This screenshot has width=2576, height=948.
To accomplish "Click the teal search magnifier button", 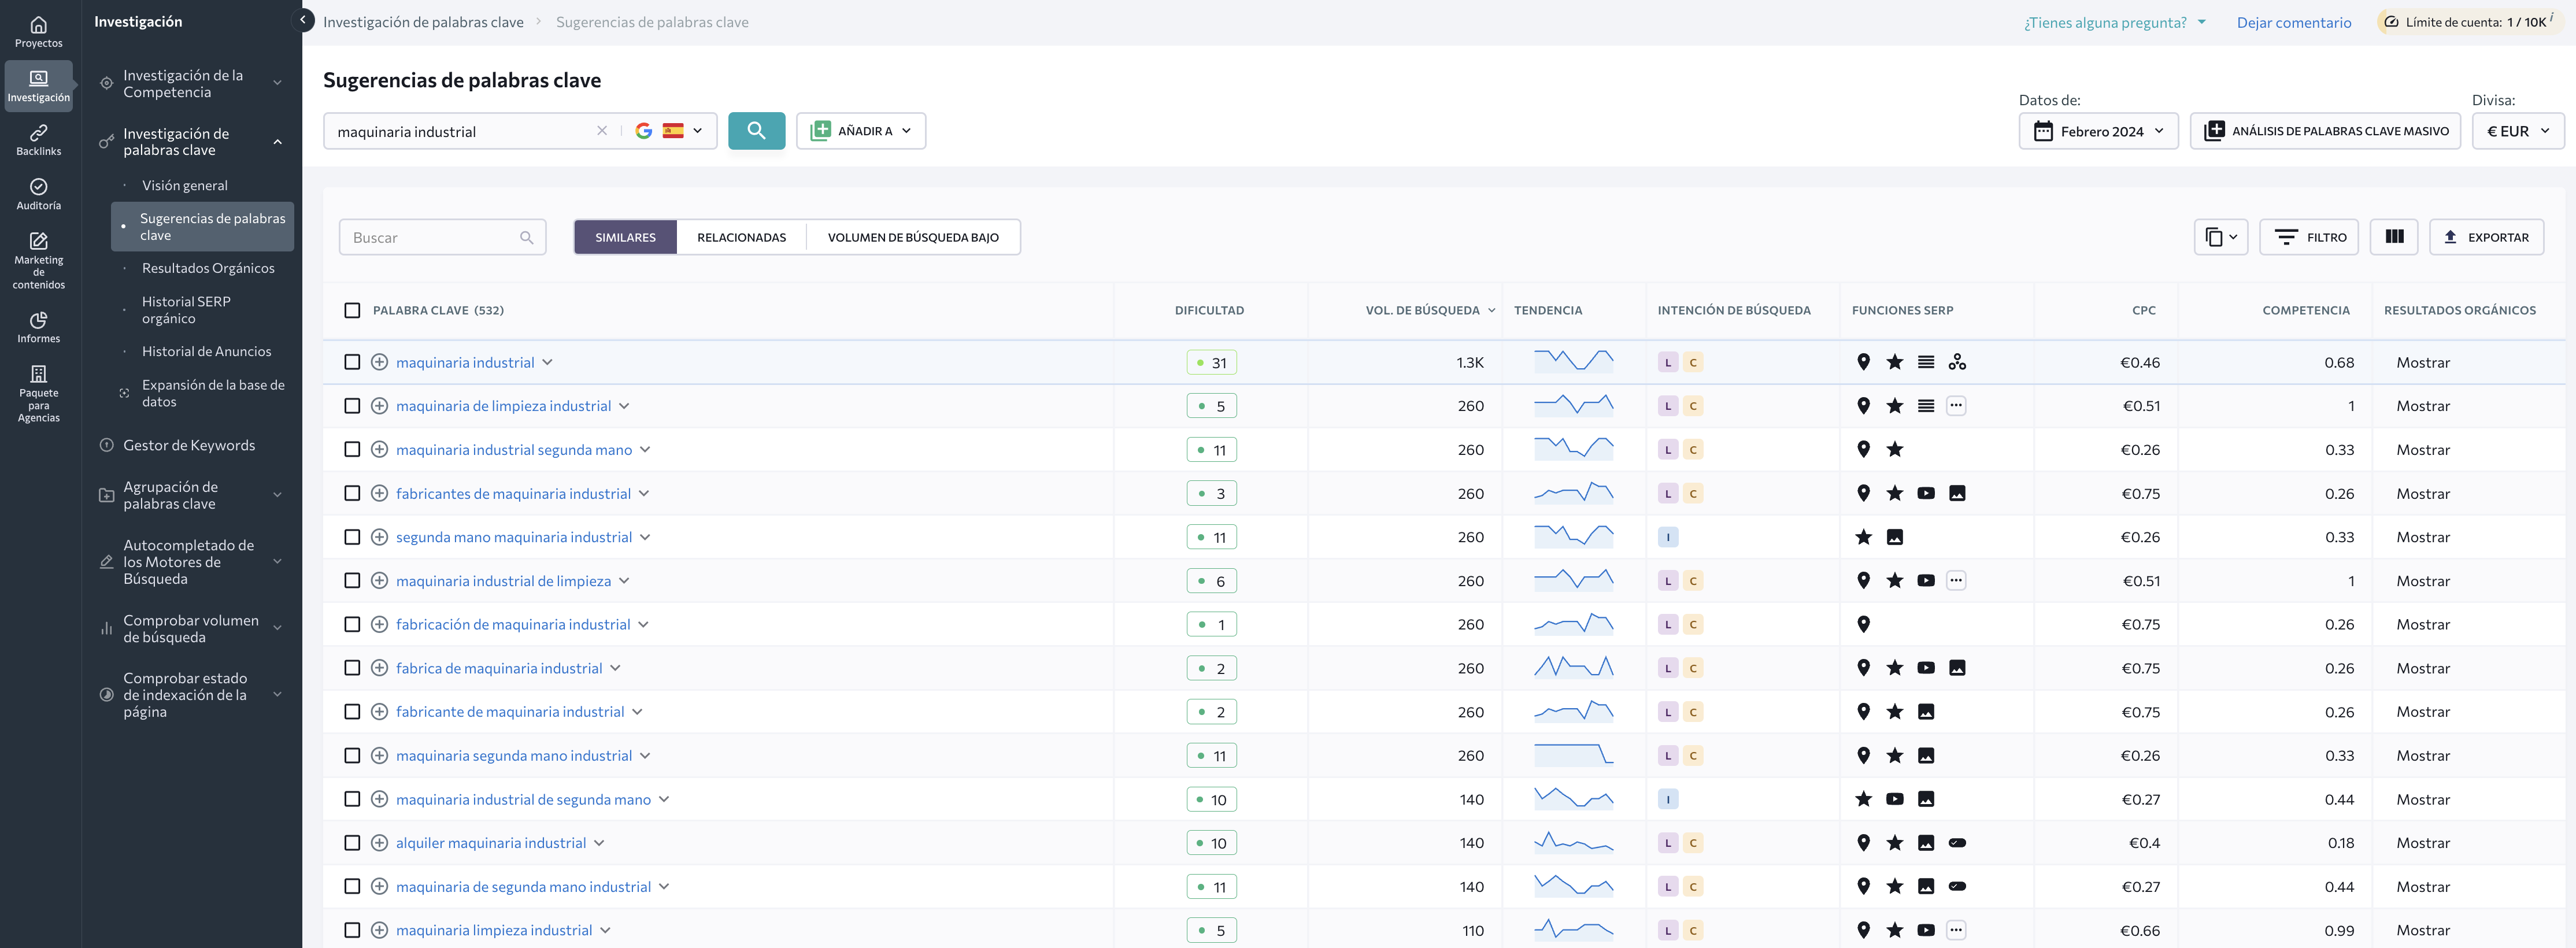I will (756, 131).
